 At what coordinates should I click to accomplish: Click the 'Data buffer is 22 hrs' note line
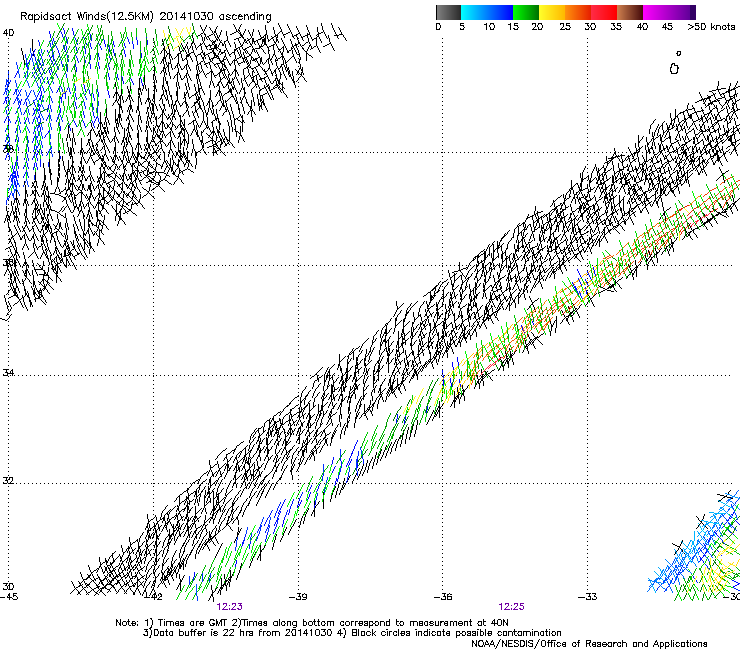point(352,633)
